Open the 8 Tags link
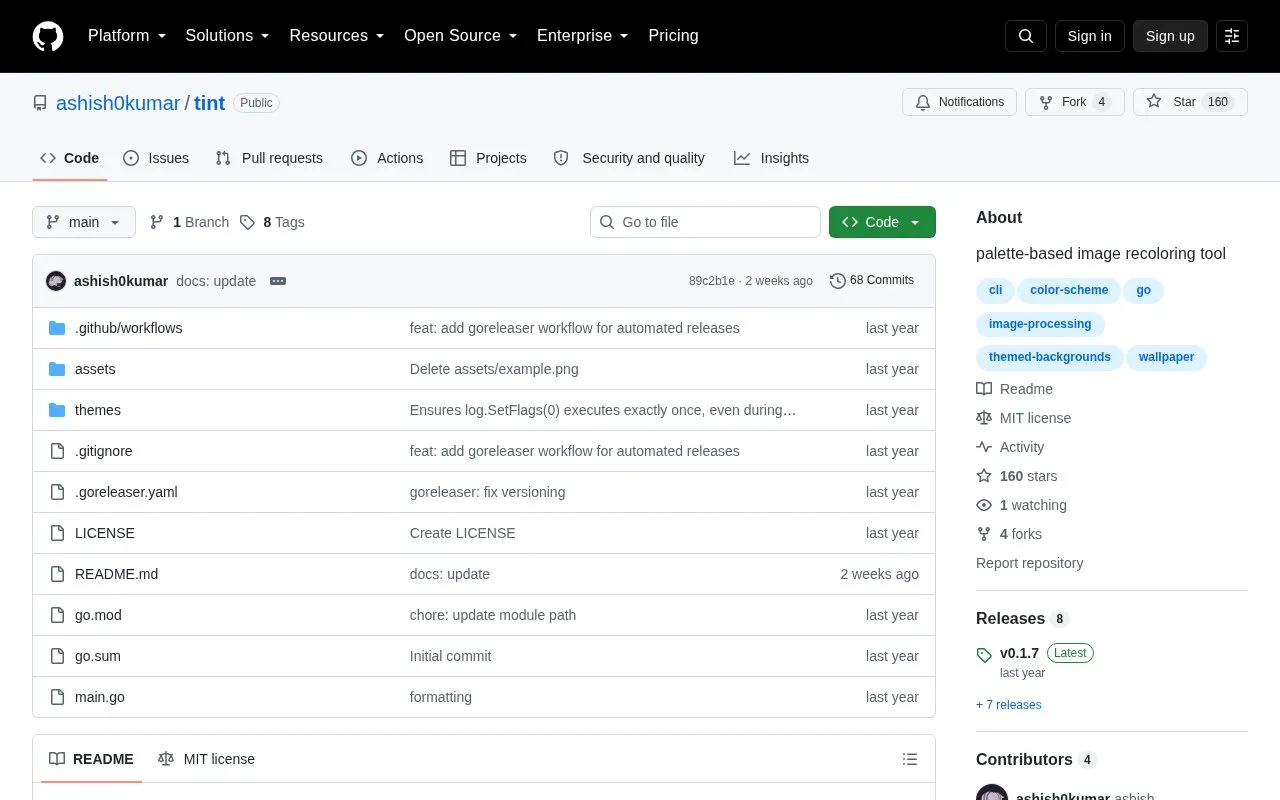 coord(272,222)
